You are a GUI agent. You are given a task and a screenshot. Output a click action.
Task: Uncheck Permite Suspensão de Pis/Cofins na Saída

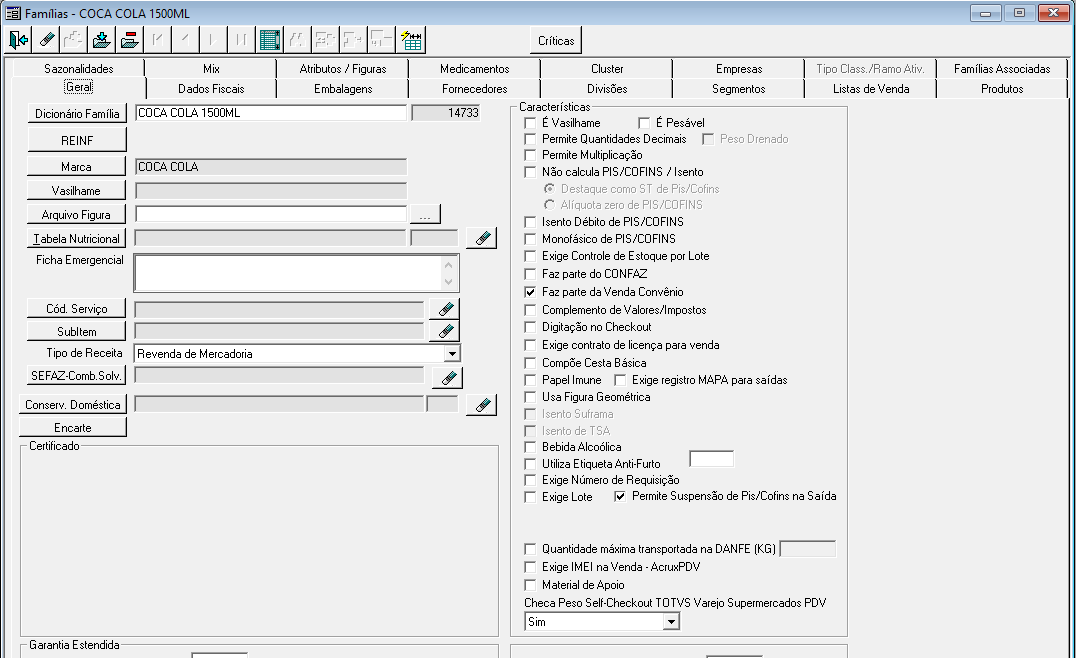pyautogui.click(x=620, y=496)
